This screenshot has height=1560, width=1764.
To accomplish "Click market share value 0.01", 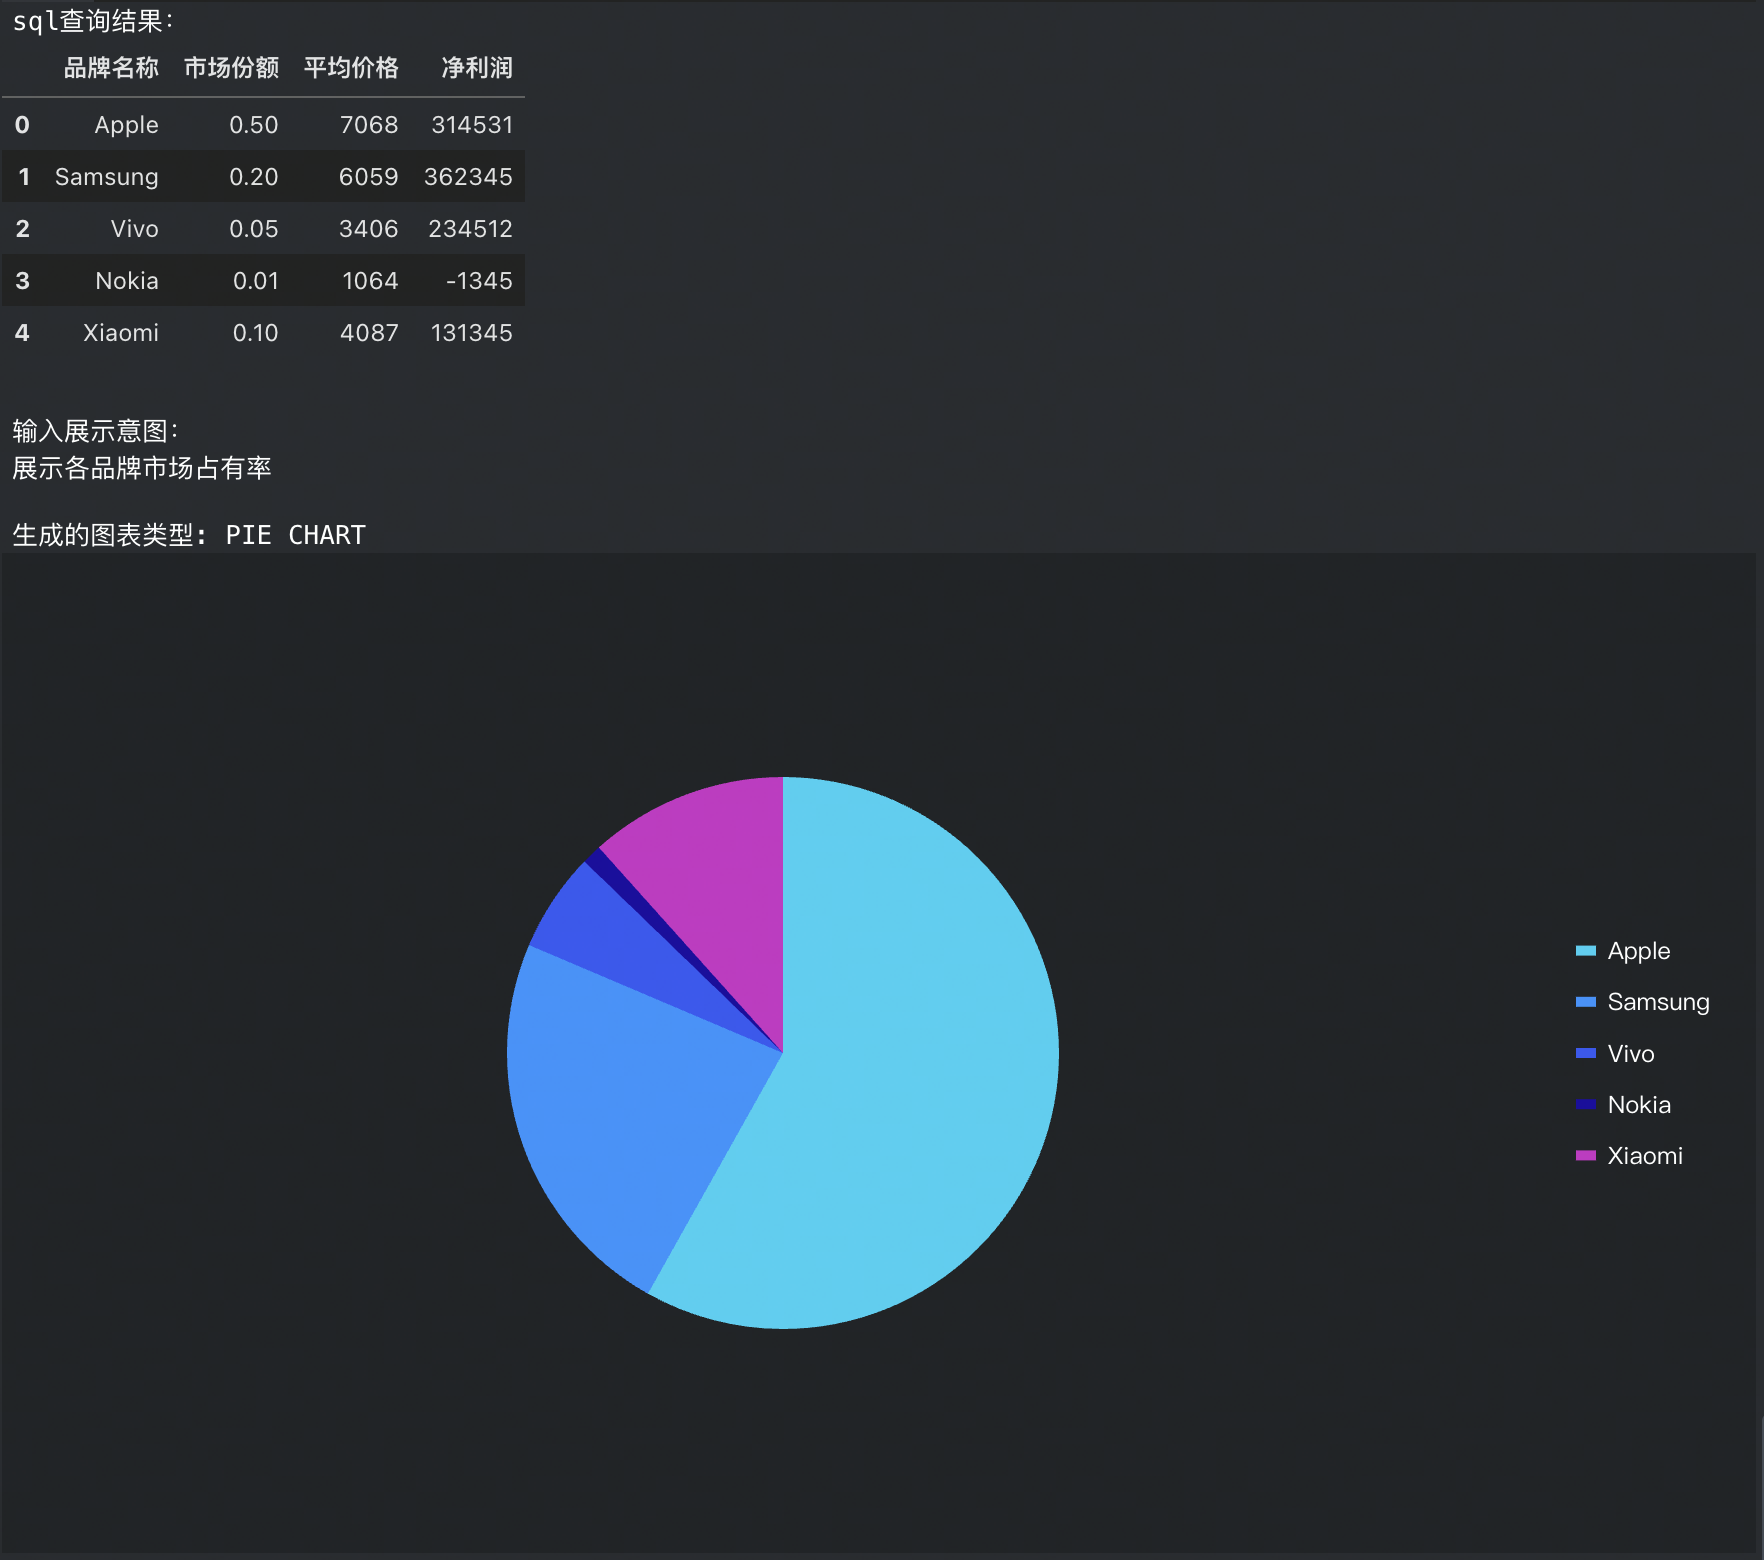I will (x=256, y=281).
